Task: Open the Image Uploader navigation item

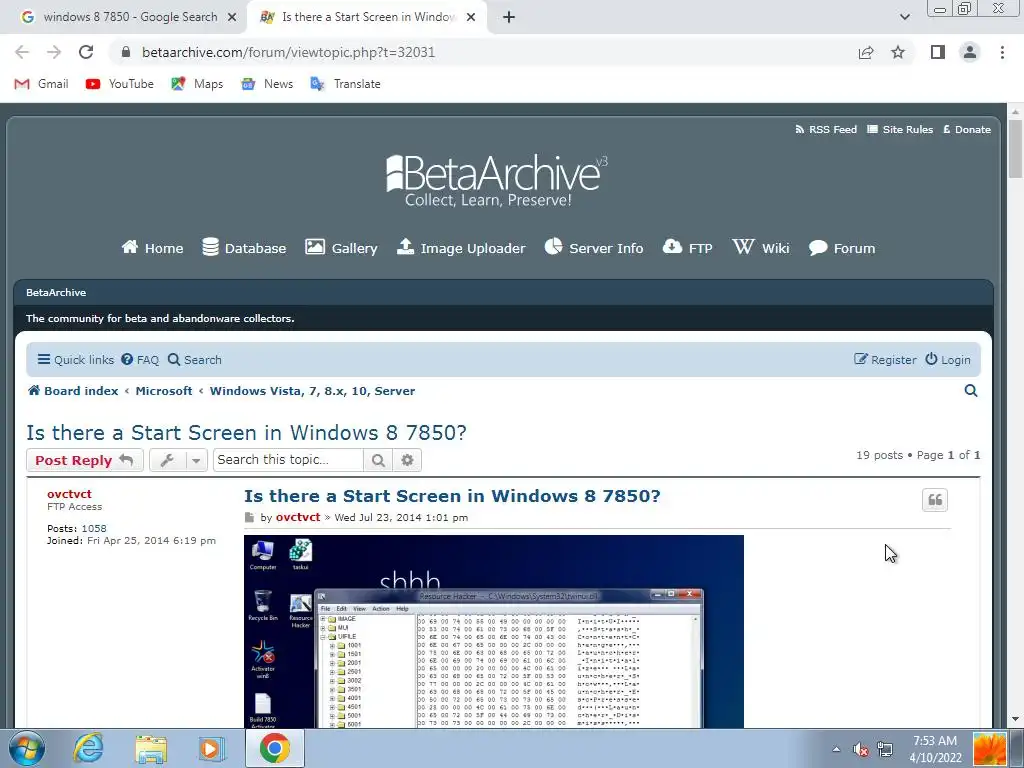Action: [x=461, y=248]
